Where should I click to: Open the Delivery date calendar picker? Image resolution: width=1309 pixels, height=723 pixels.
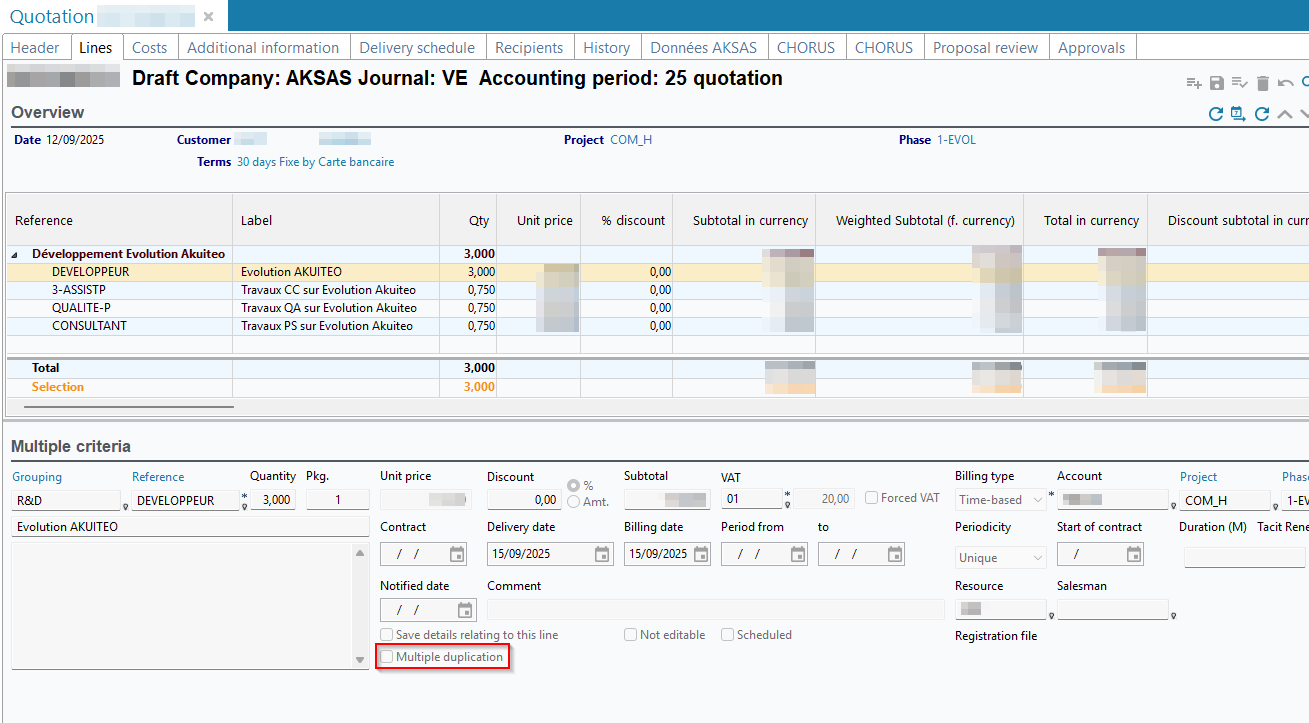tap(602, 554)
